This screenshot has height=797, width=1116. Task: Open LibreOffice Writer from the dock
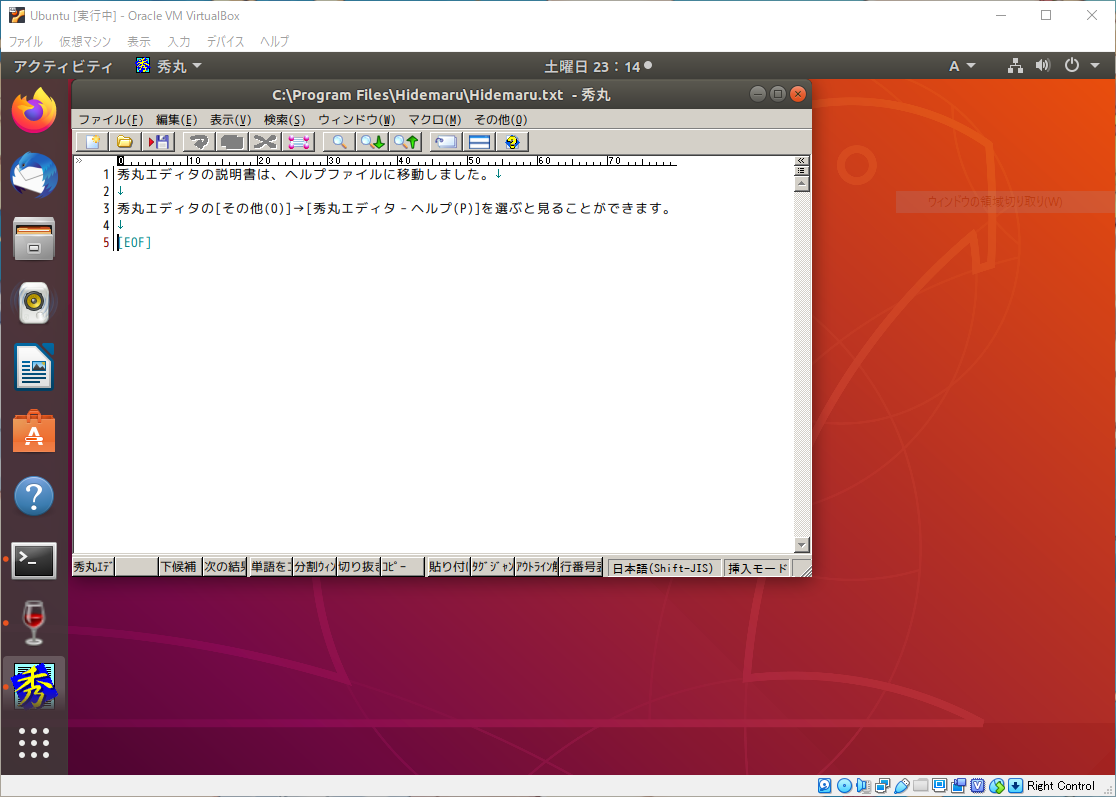[34, 366]
